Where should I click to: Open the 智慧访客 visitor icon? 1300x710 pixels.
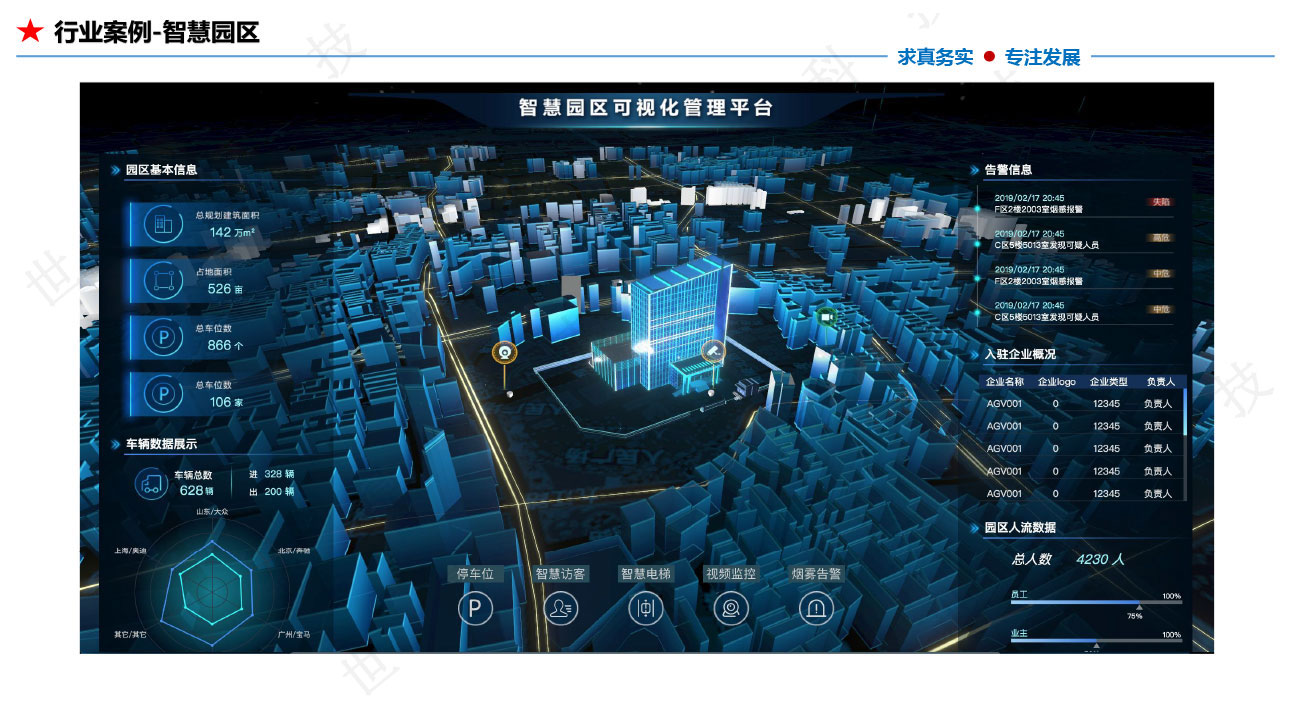click(x=560, y=608)
